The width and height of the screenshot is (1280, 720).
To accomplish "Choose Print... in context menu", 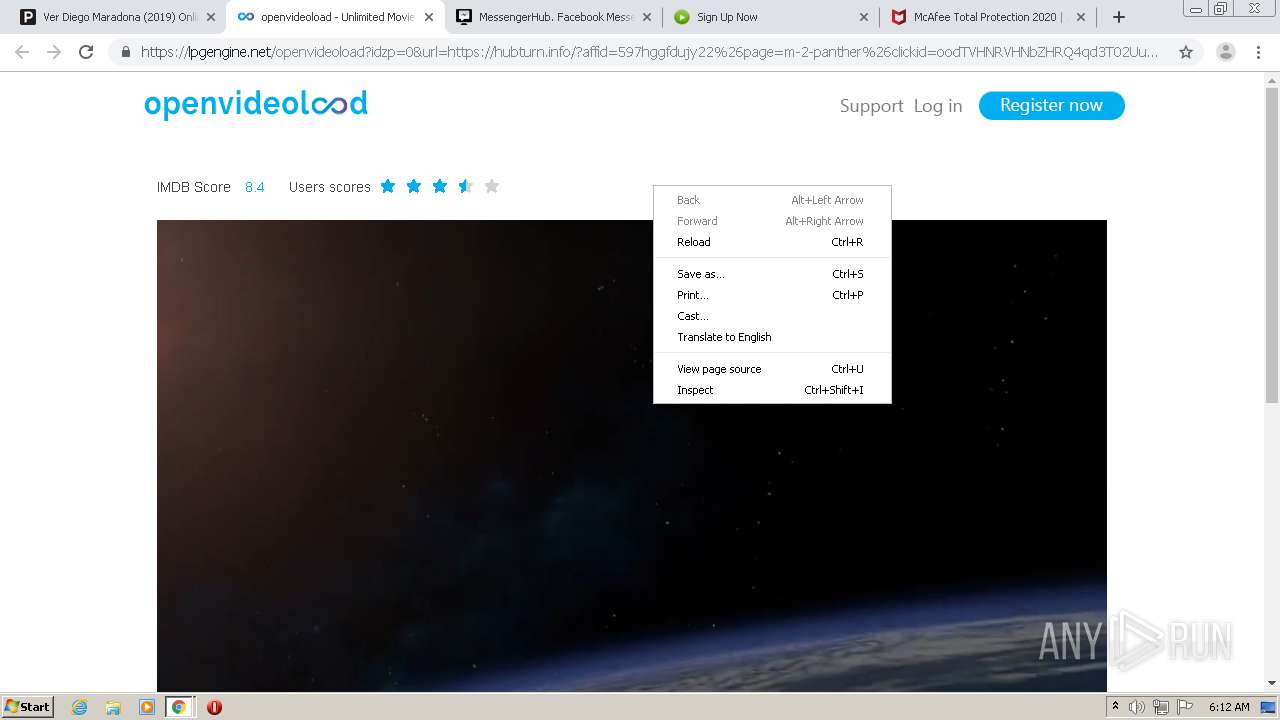I will point(772,295).
